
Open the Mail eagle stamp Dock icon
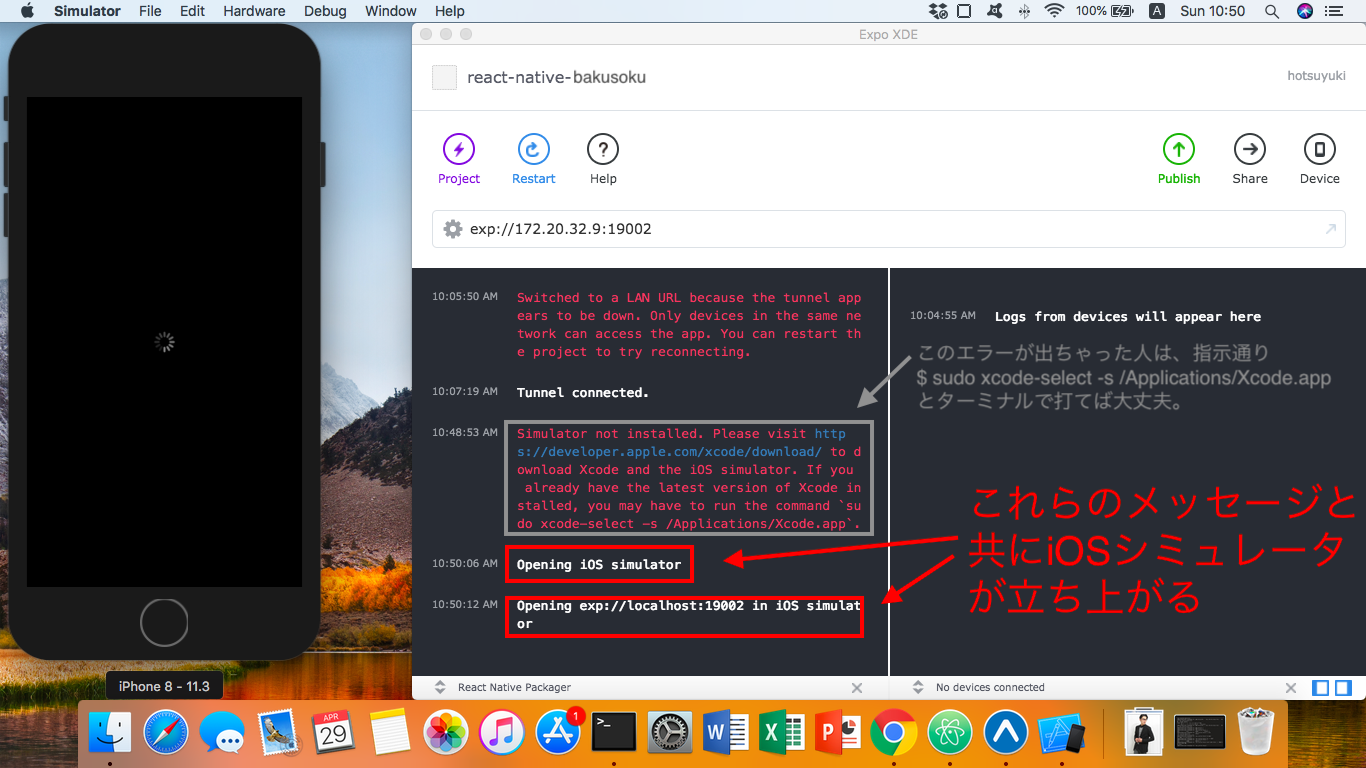click(x=278, y=734)
